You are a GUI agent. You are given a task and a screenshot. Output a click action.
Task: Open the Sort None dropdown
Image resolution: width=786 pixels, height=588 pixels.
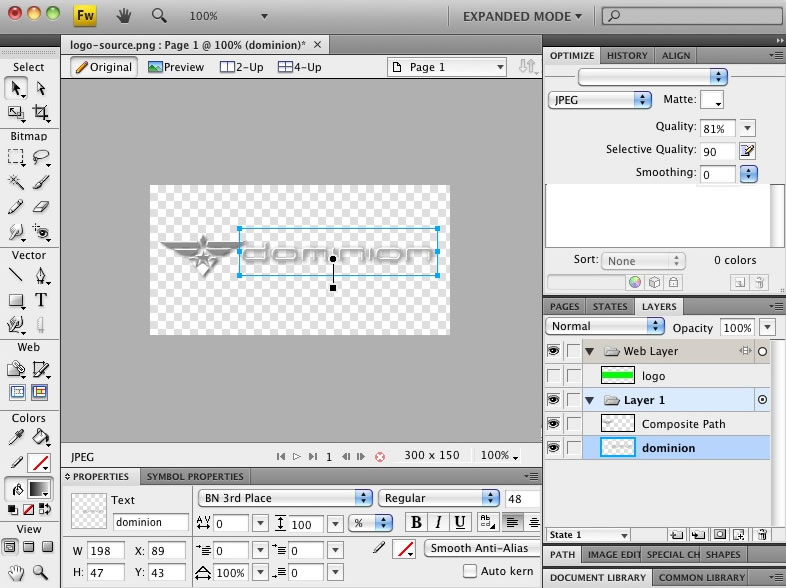[x=643, y=261]
